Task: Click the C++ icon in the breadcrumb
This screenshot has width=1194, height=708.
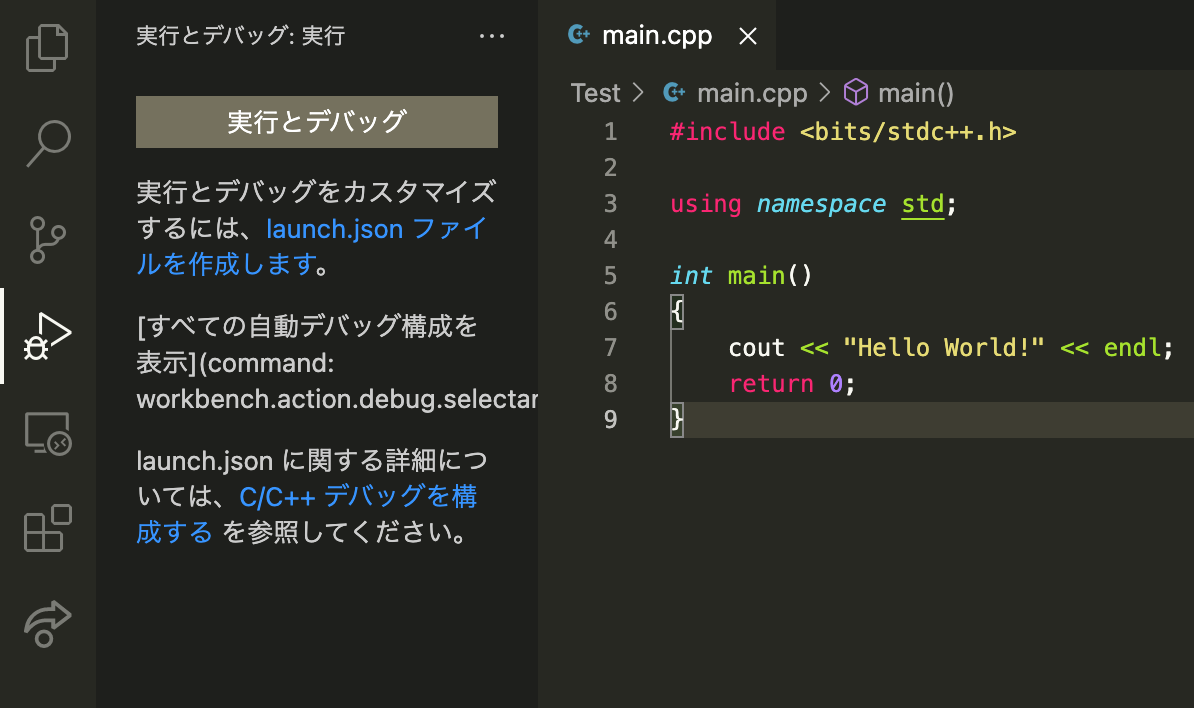Action: pos(674,92)
